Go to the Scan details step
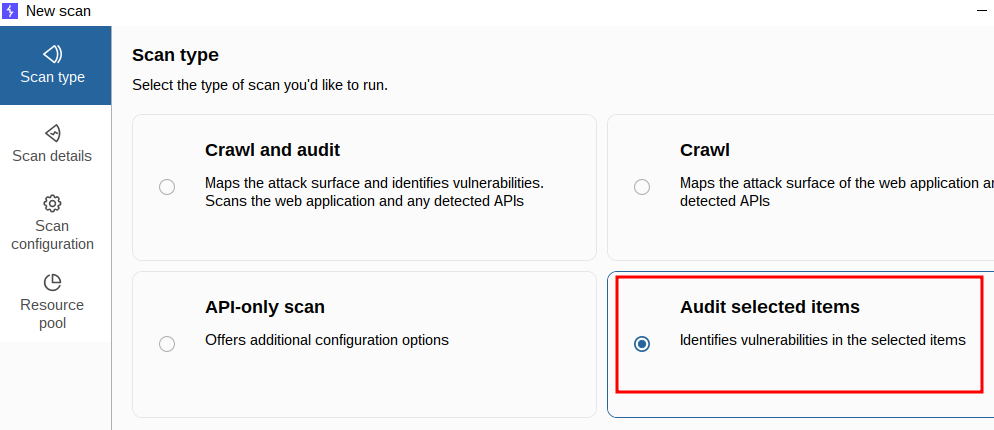 [52, 144]
